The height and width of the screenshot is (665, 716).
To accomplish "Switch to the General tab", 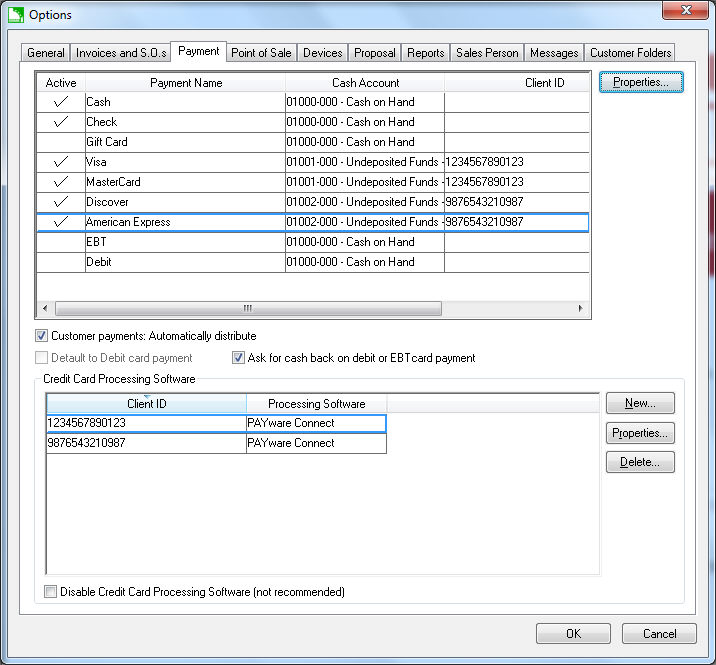I will (46, 53).
